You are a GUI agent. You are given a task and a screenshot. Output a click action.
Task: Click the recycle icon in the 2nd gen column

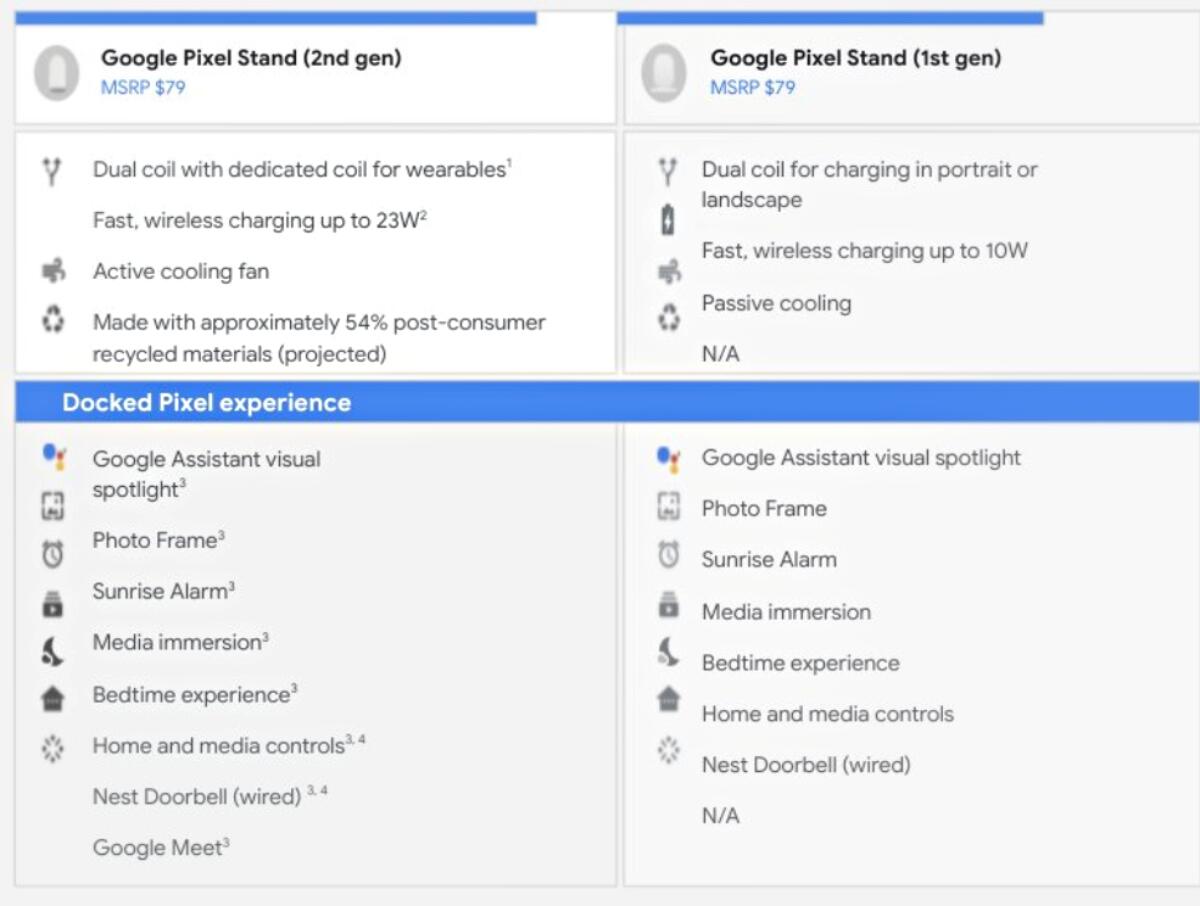pyautogui.click(x=53, y=321)
